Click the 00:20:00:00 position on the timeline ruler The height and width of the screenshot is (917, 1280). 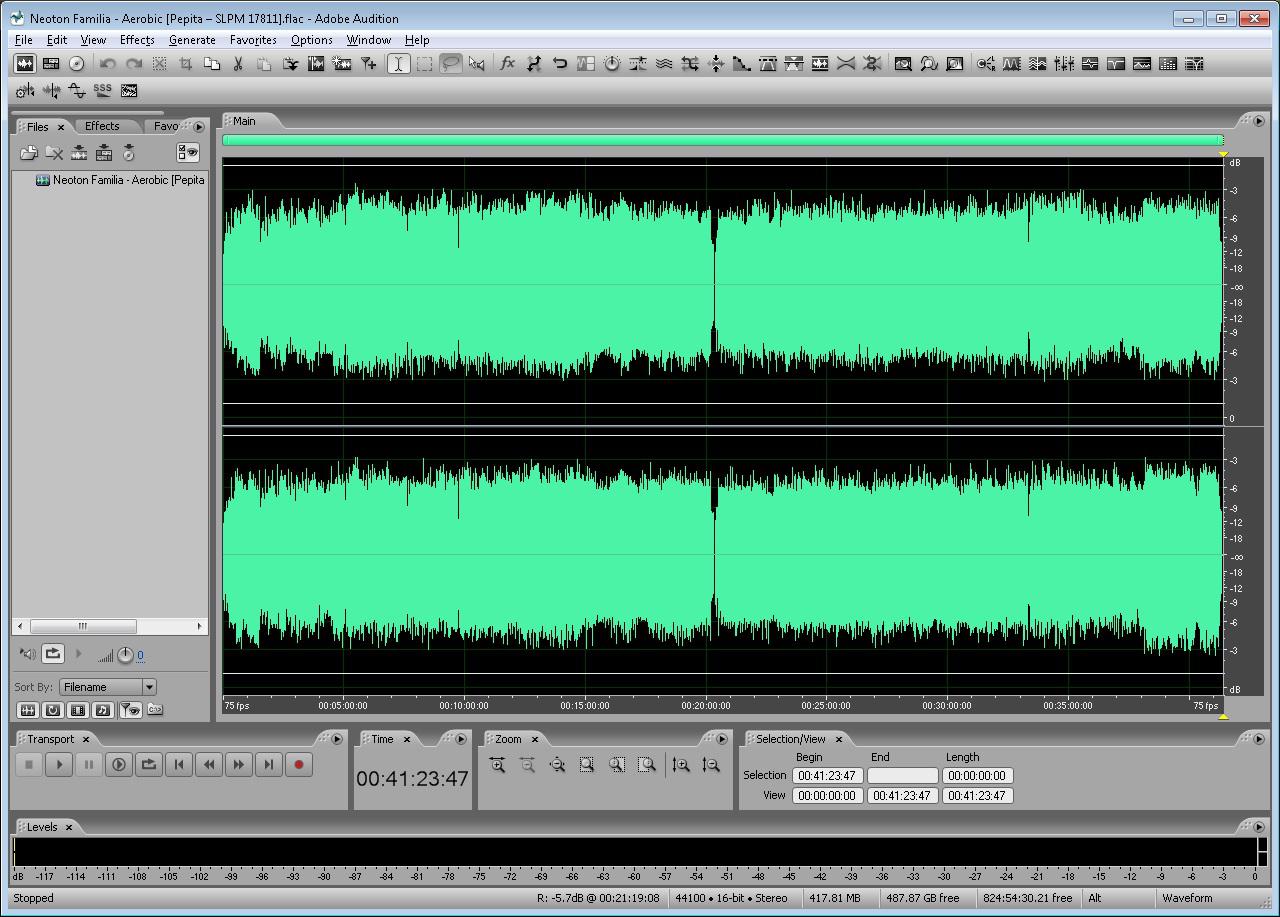(x=706, y=705)
